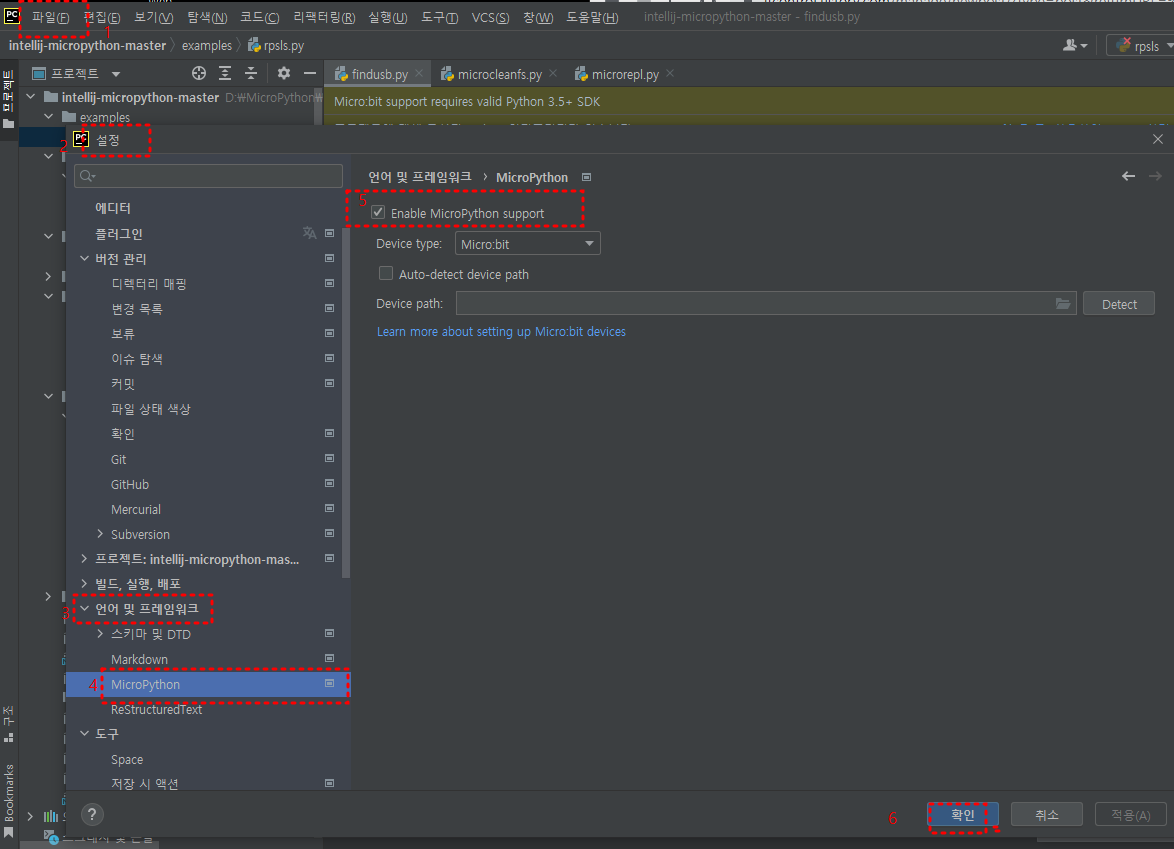Screen dimensions: 1174x849
Task: Open the Device type Micro:bit dropdown
Action: pyautogui.click(x=528, y=243)
